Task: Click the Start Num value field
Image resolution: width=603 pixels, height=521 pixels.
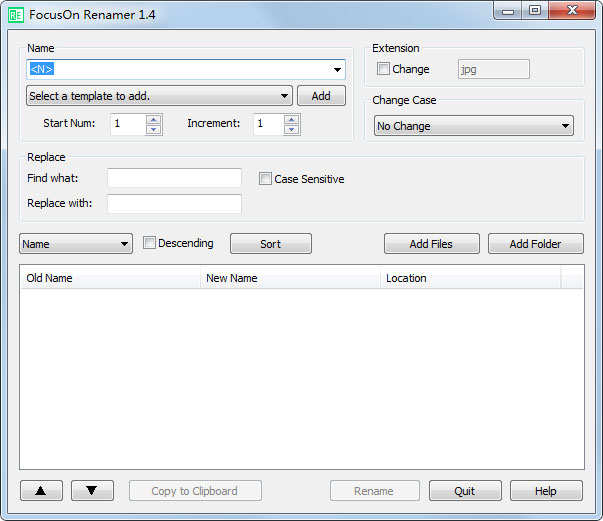Action: [x=128, y=124]
